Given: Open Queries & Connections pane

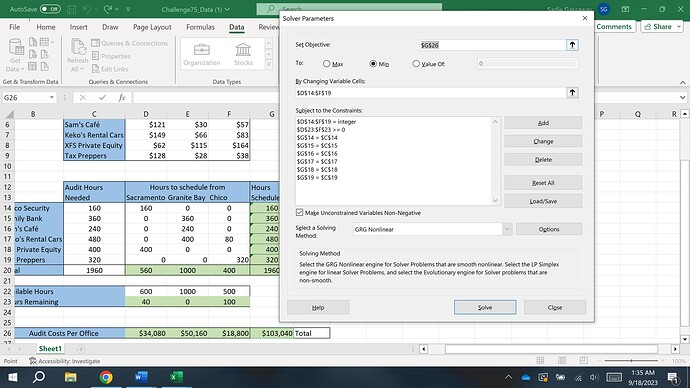Looking at the screenshot, I should (129, 43).
